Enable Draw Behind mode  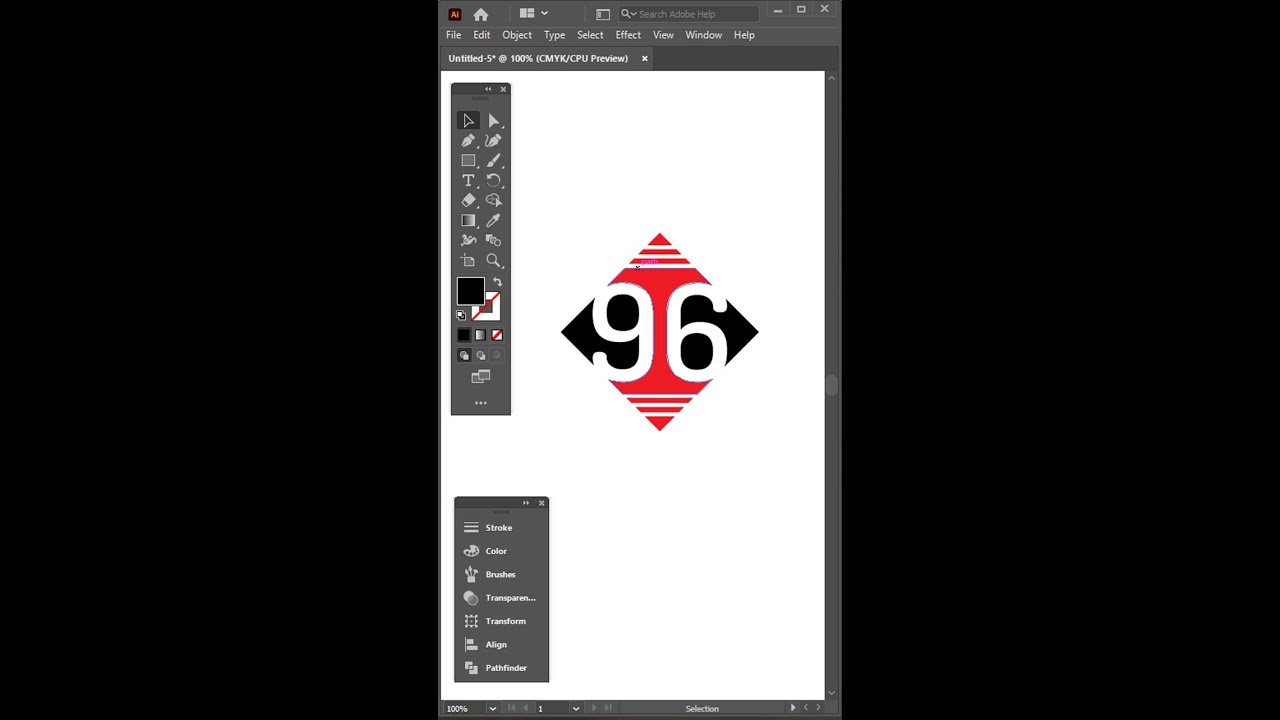(481, 355)
